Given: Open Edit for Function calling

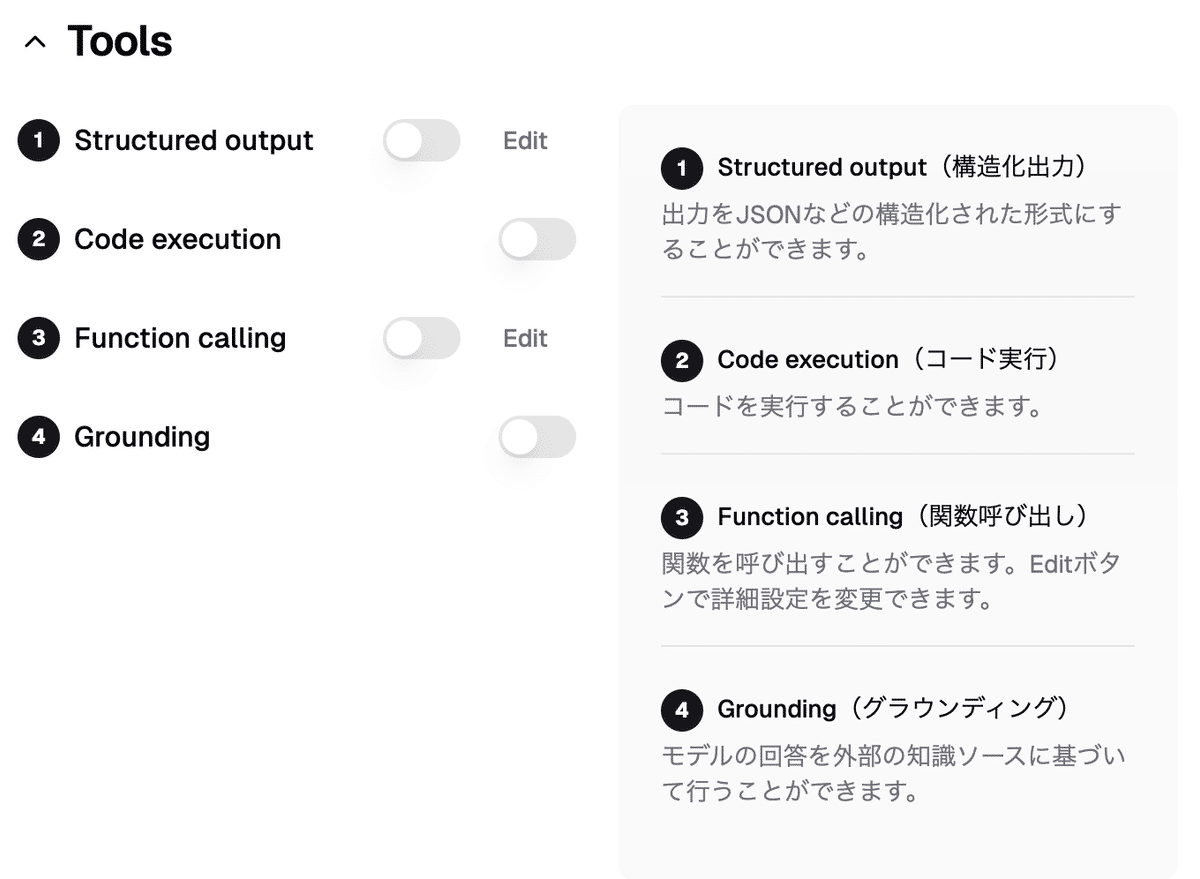Looking at the screenshot, I should pos(525,339).
